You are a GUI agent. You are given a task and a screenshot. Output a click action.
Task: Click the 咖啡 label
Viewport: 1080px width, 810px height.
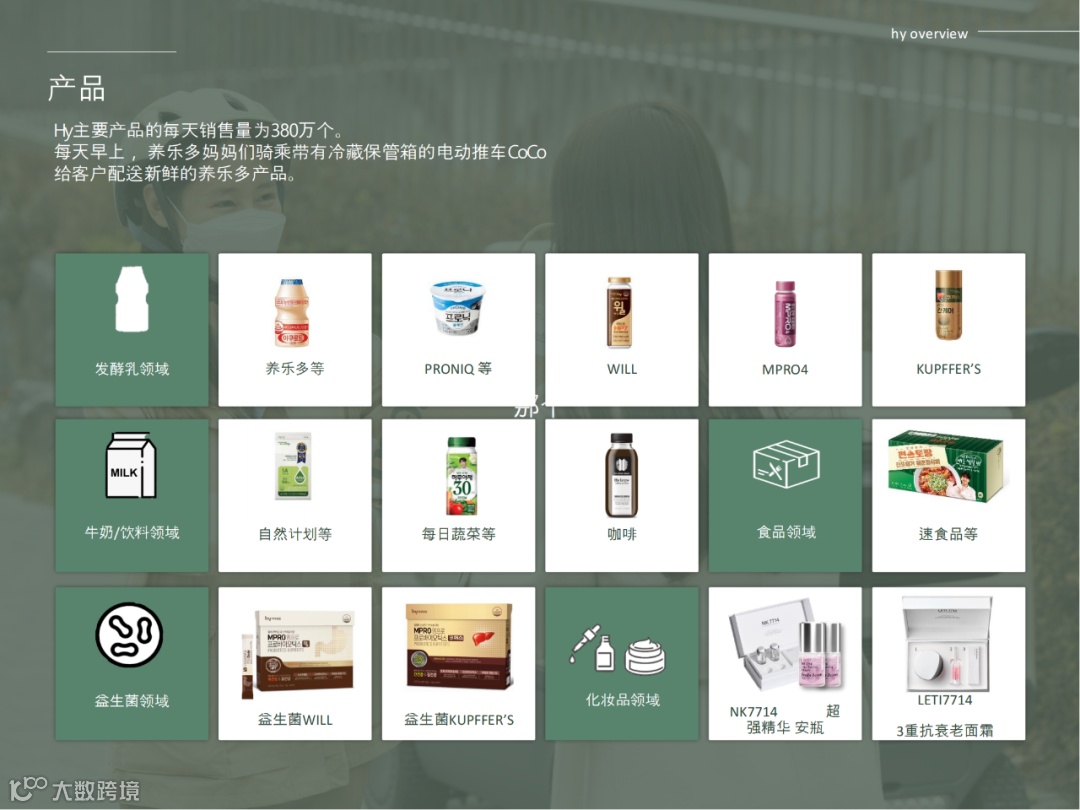pos(621,534)
